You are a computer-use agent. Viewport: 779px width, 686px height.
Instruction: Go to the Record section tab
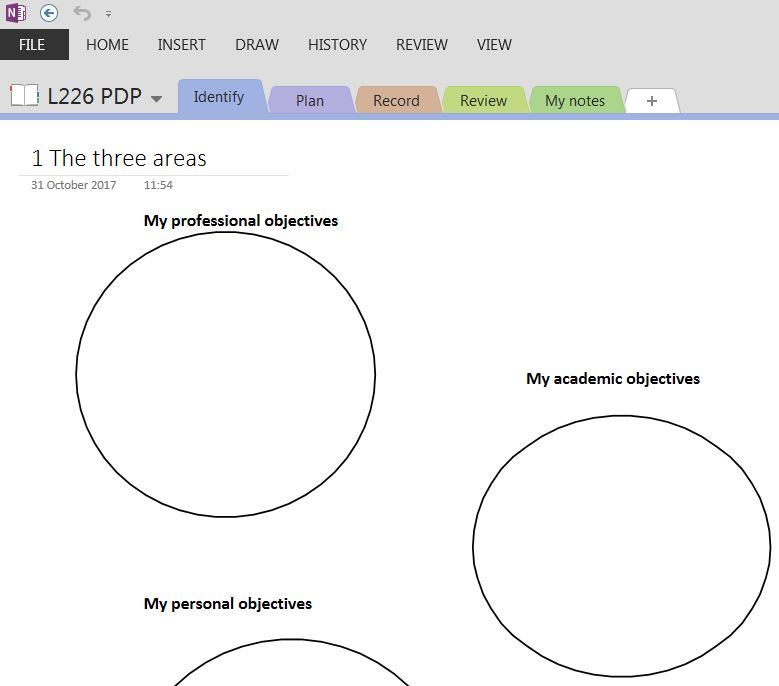[396, 100]
